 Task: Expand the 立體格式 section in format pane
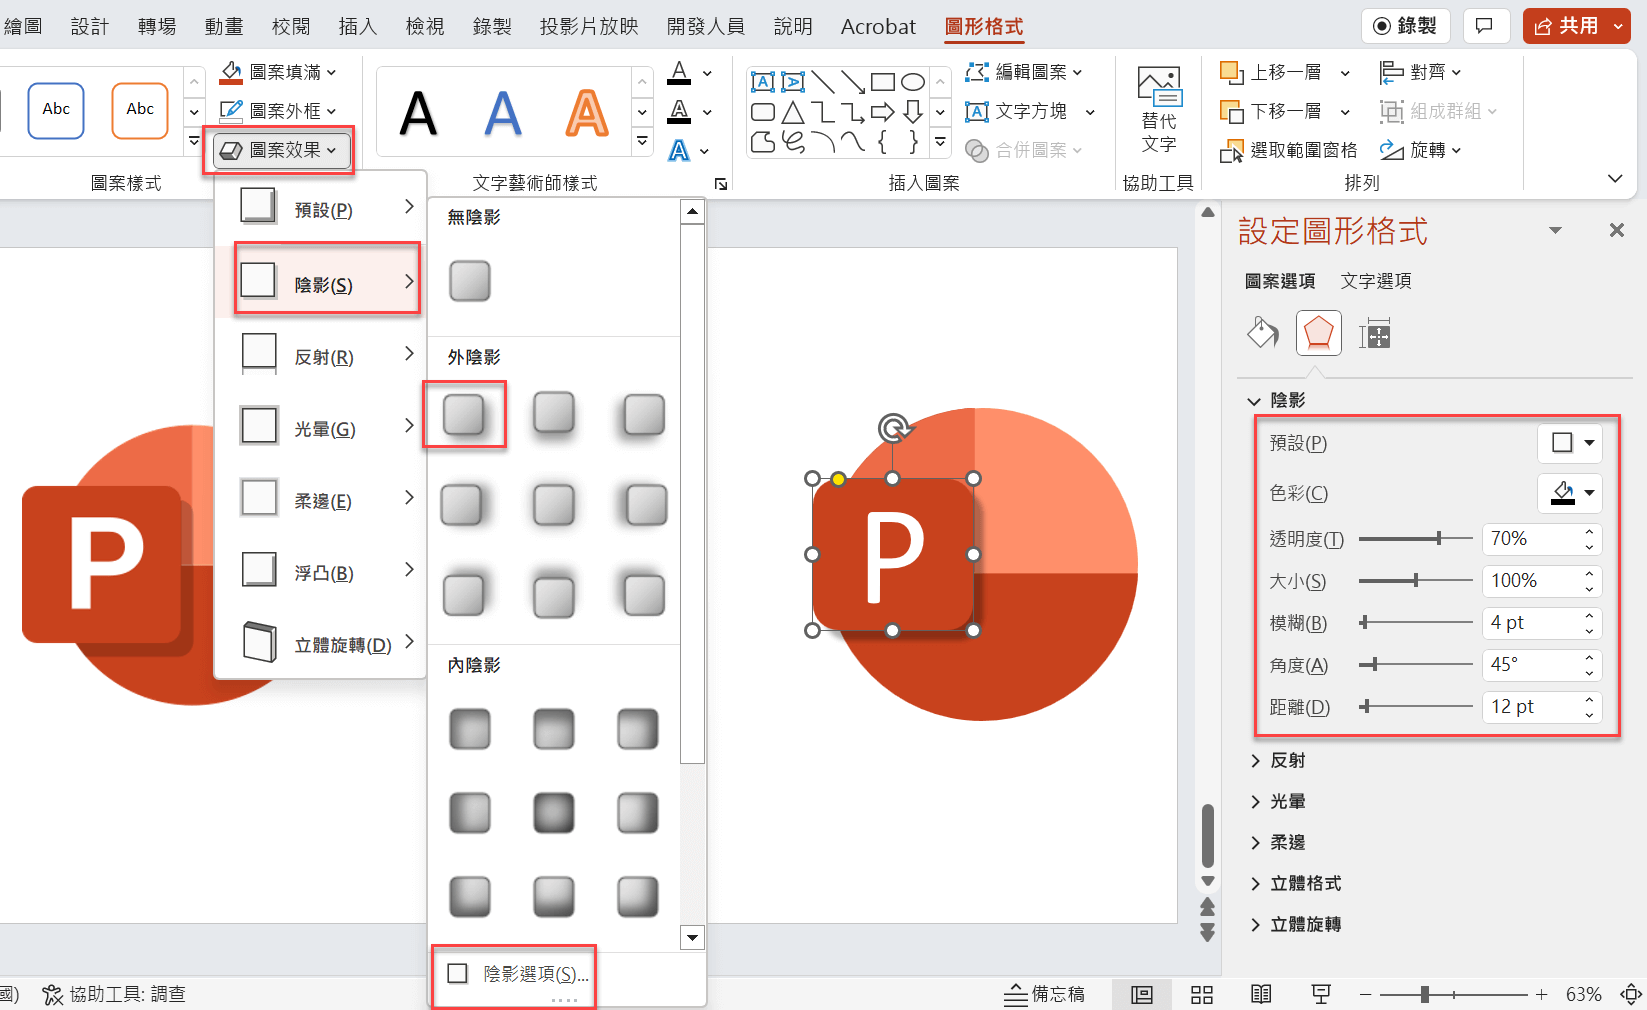coord(1296,883)
